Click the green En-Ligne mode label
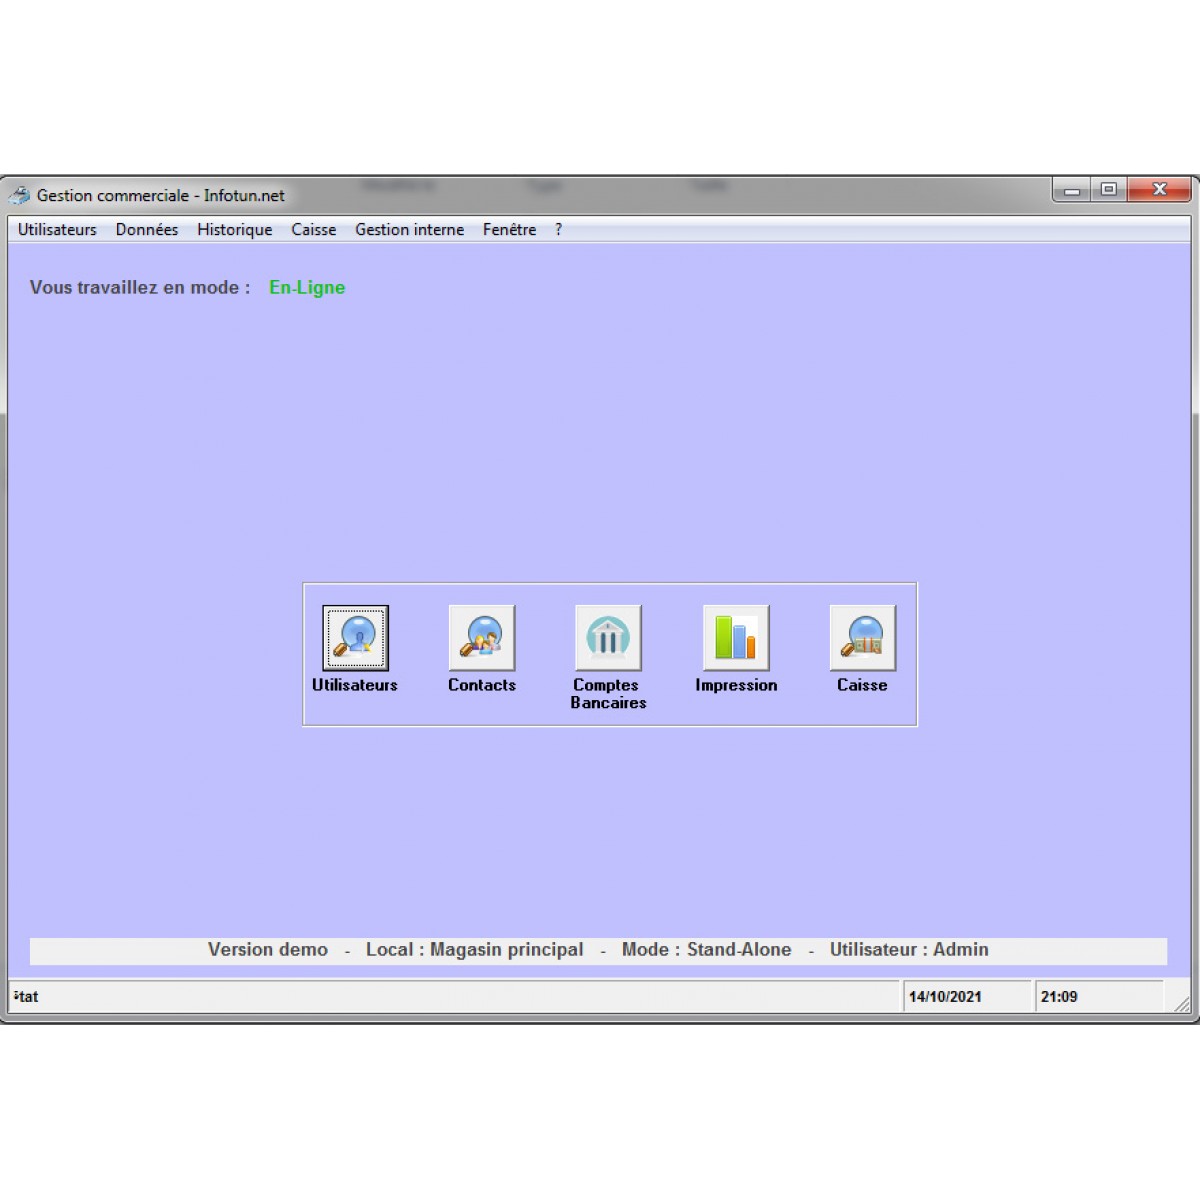Image resolution: width=1200 pixels, height=1200 pixels. [x=307, y=287]
